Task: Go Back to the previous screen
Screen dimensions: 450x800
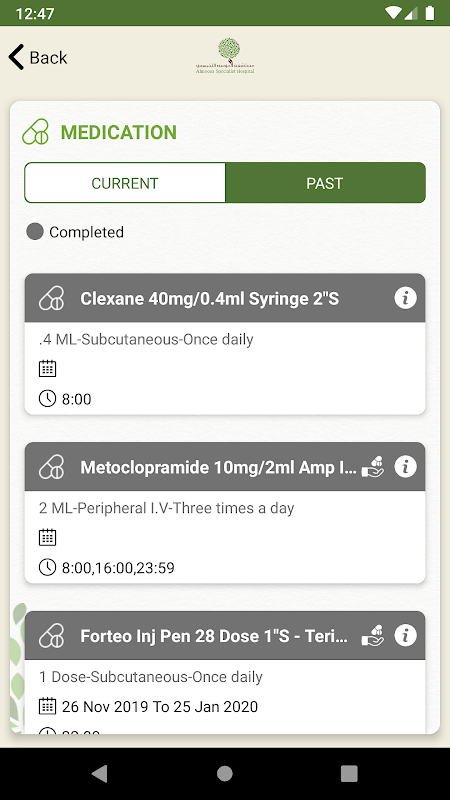Action: pos(38,57)
